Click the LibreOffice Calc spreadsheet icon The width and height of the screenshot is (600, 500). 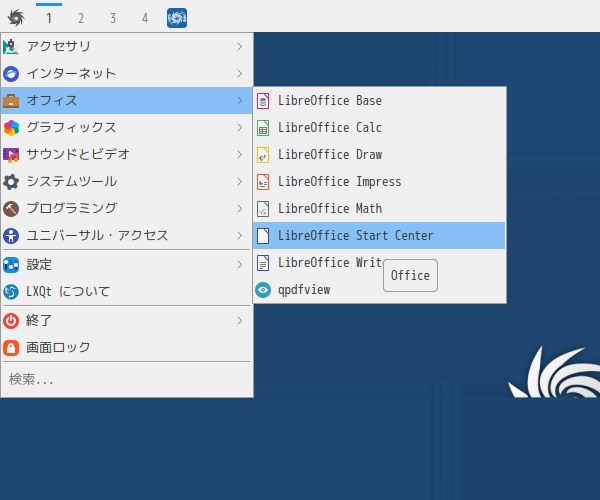coord(263,128)
